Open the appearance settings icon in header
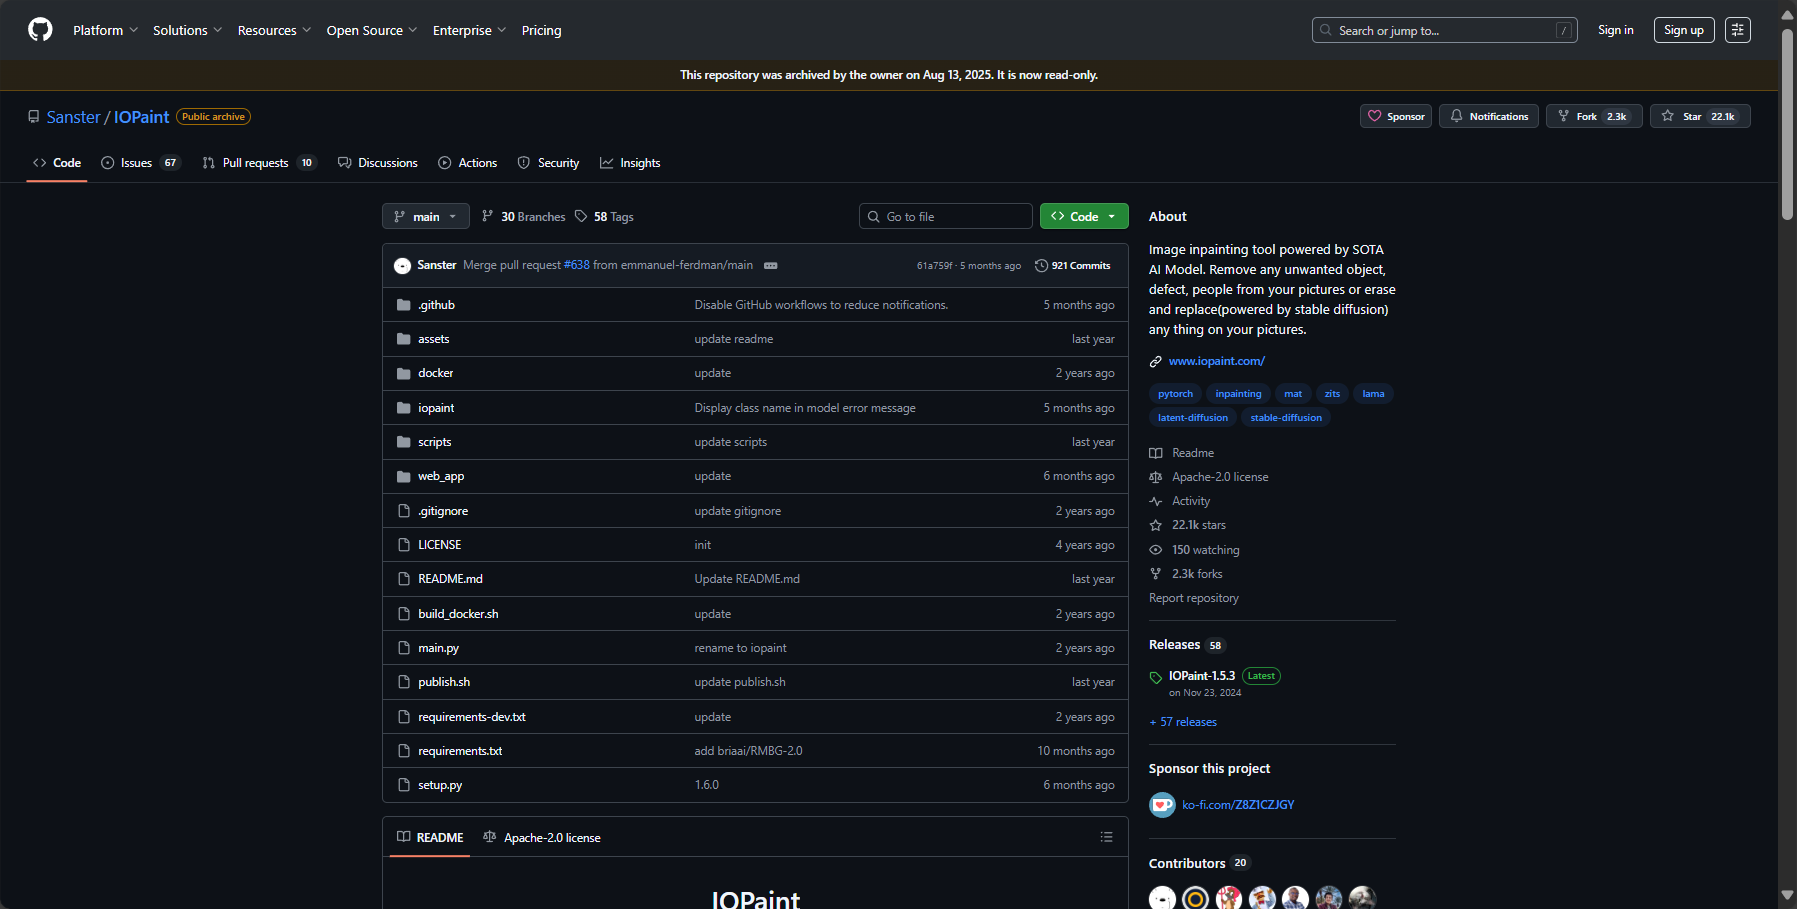Screen dimensions: 1797x909 (1738, 30)
